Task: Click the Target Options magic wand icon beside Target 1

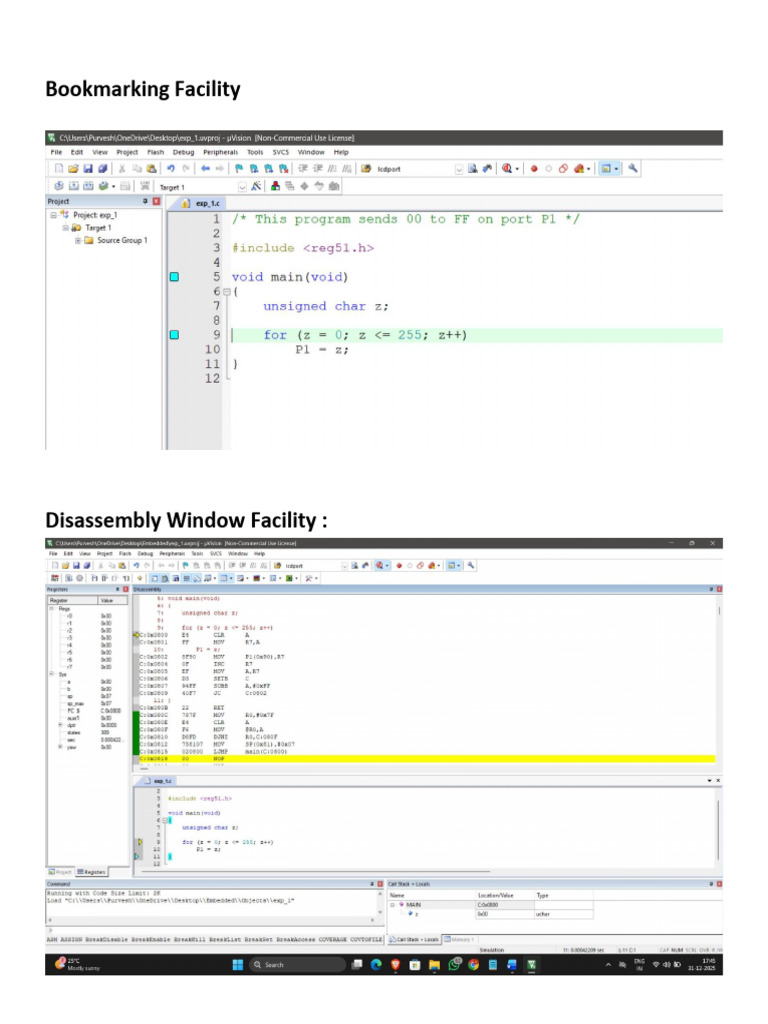Action: pos(256,186)
